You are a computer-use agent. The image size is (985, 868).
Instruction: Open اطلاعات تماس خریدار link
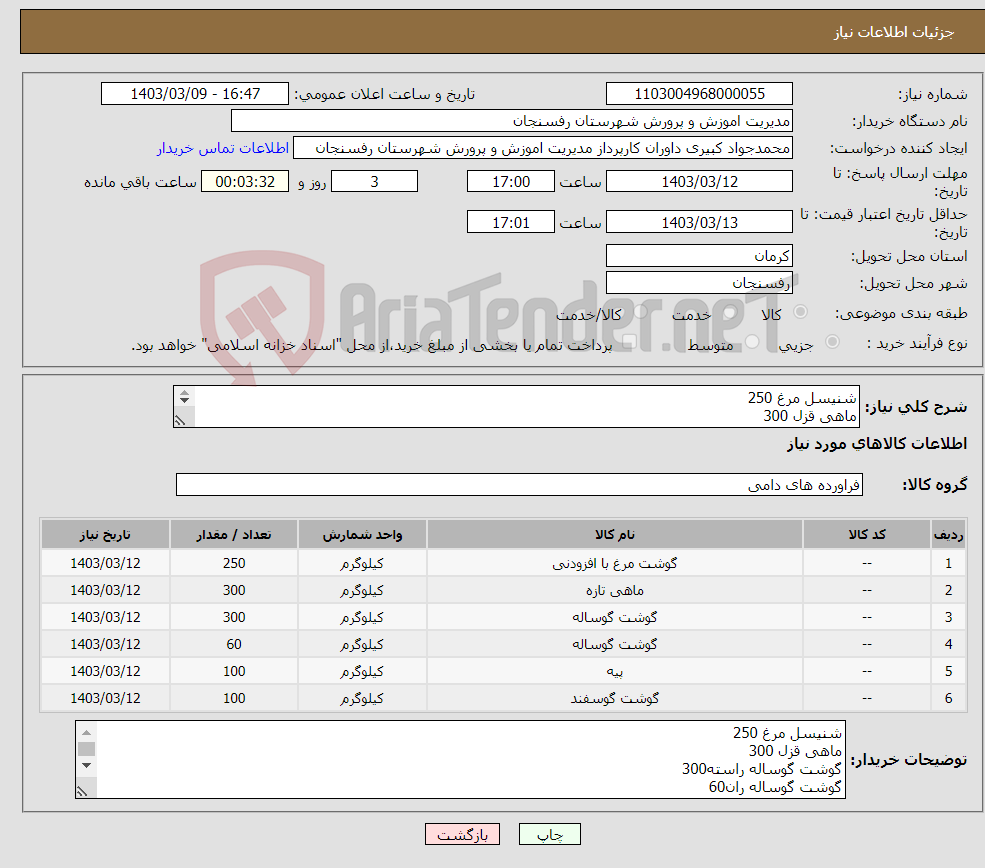coord(222,148)
